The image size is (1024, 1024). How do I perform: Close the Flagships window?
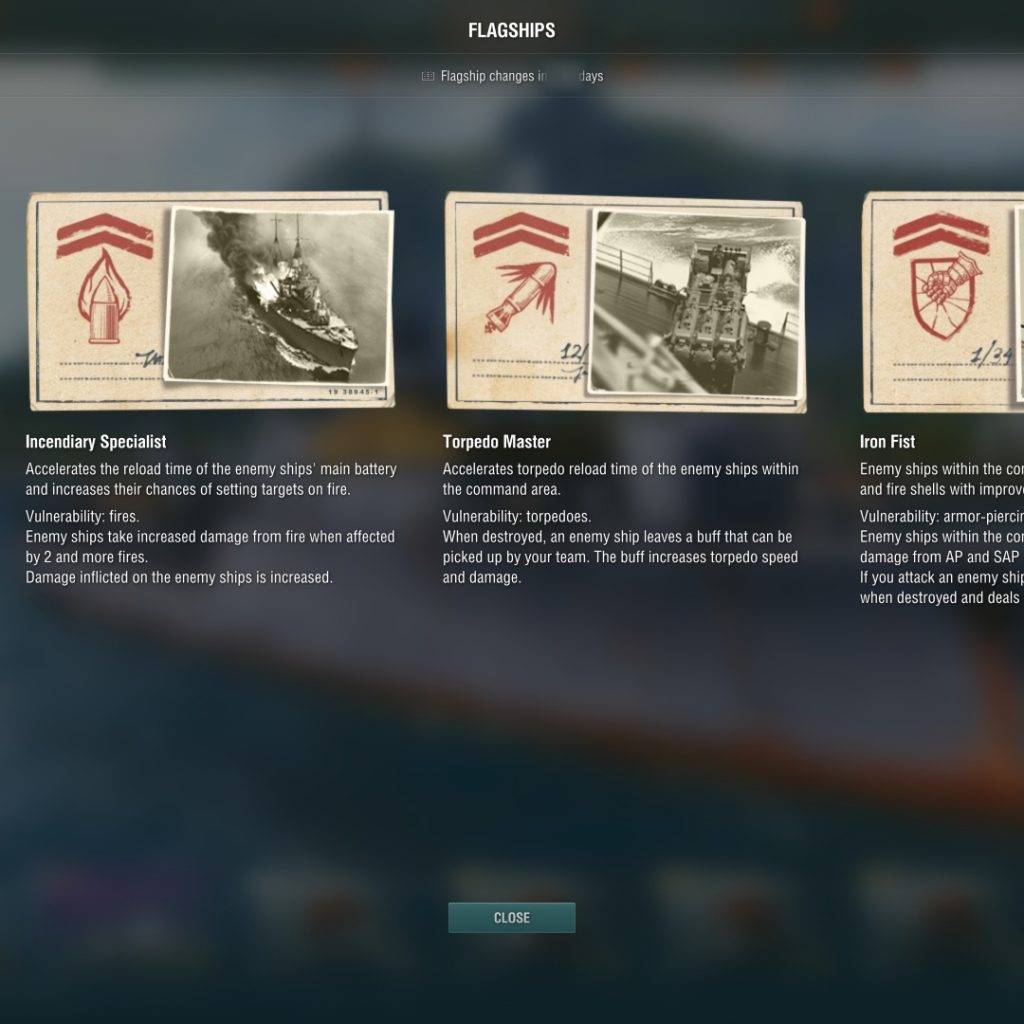(511, 918)
